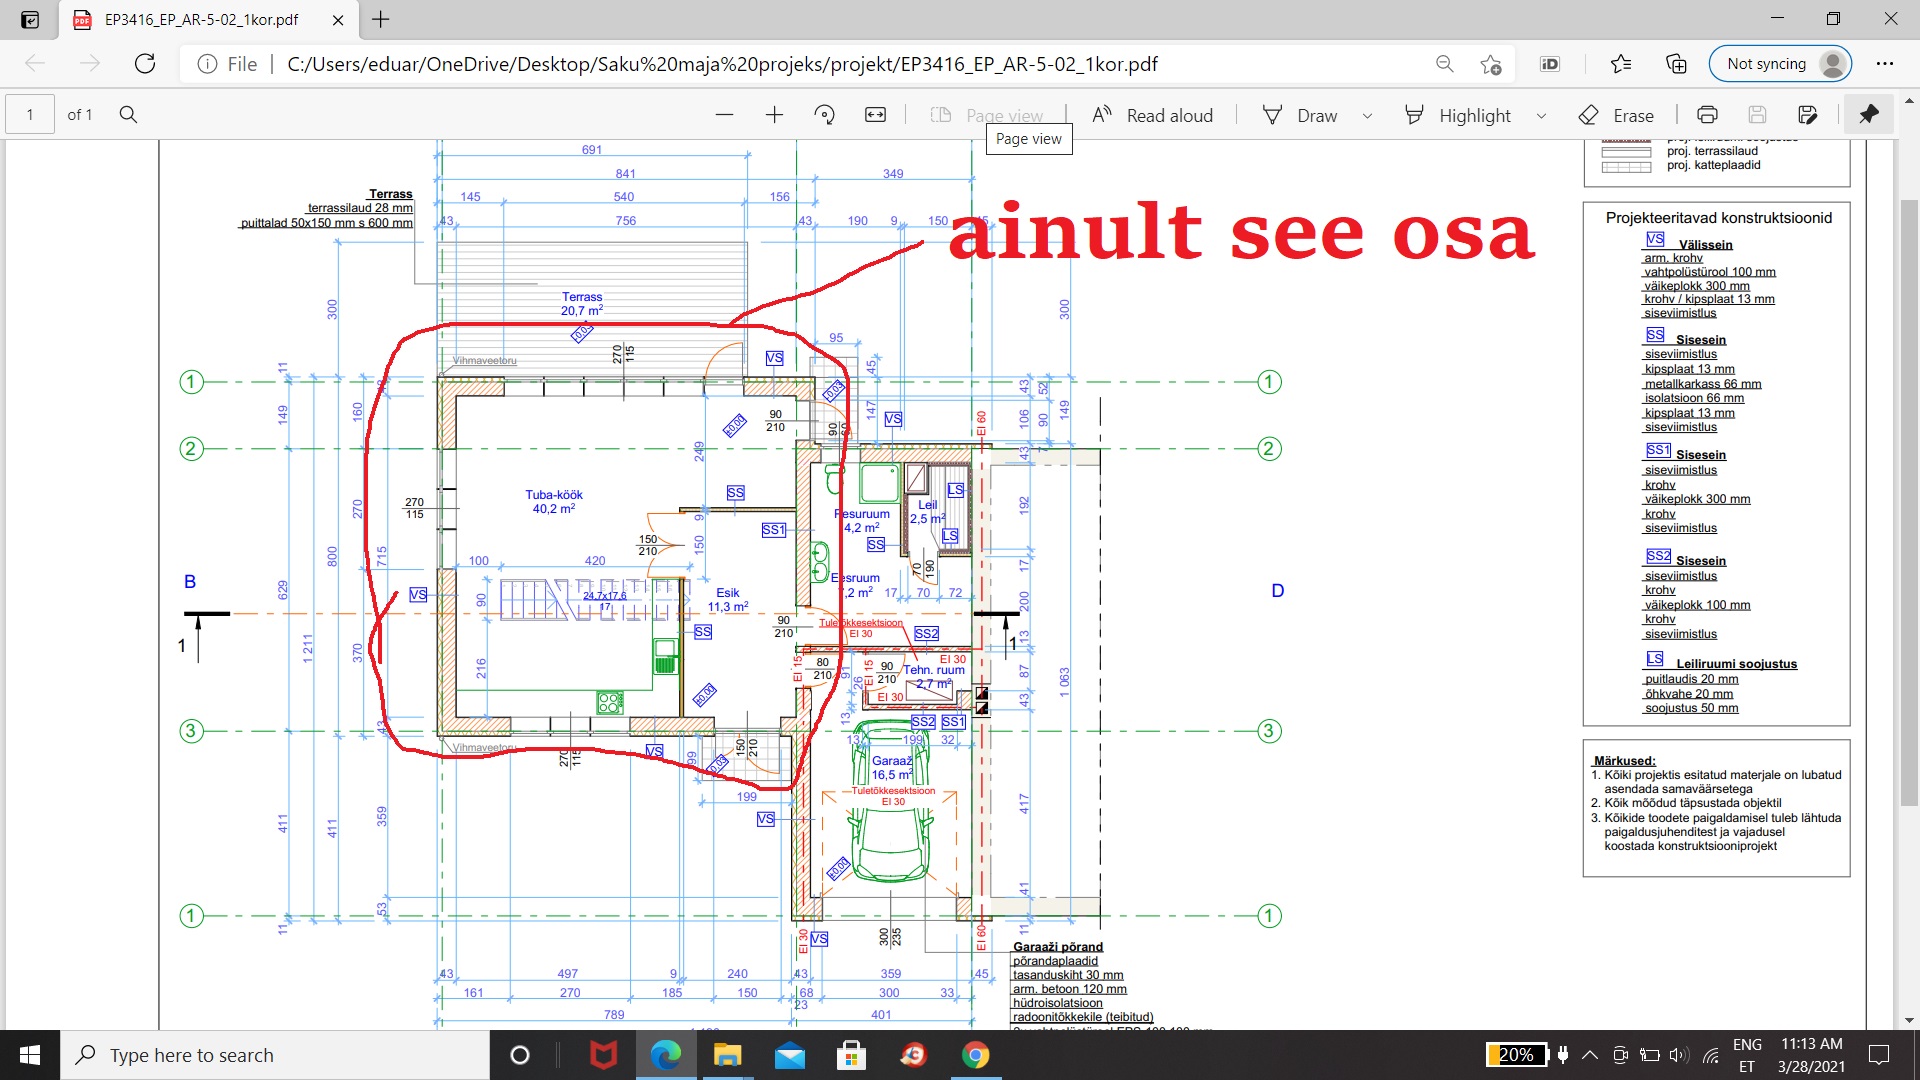
Task: Expand the Draw options dropdown arrow
Action: click(x=1367, y=116)
